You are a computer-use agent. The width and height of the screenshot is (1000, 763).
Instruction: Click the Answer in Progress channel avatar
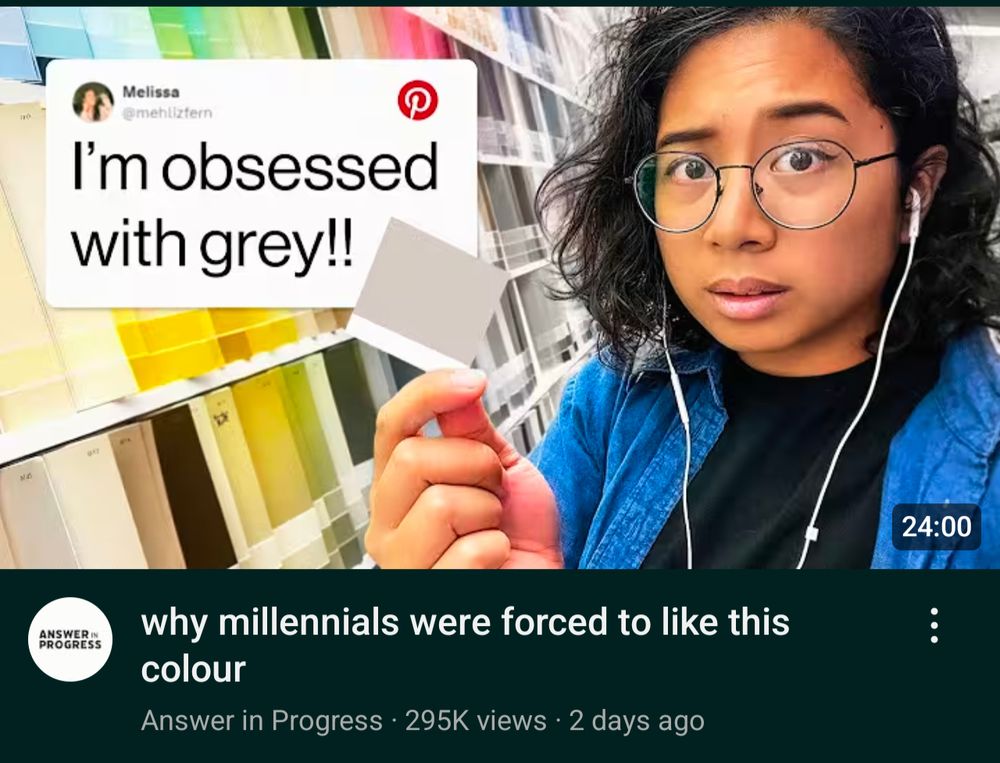[70, 639]
